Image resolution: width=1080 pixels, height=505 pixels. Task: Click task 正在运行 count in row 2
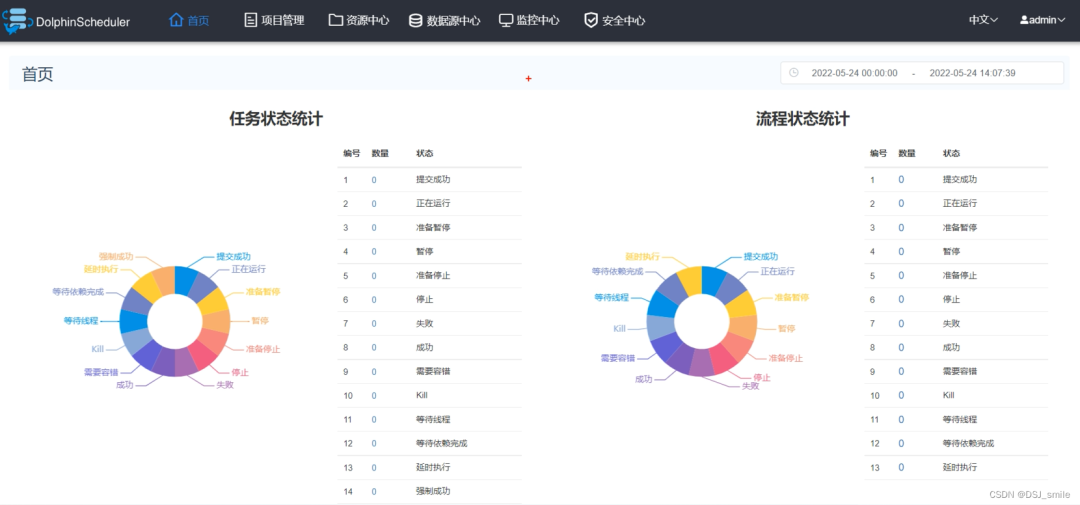tap(374, 204)
